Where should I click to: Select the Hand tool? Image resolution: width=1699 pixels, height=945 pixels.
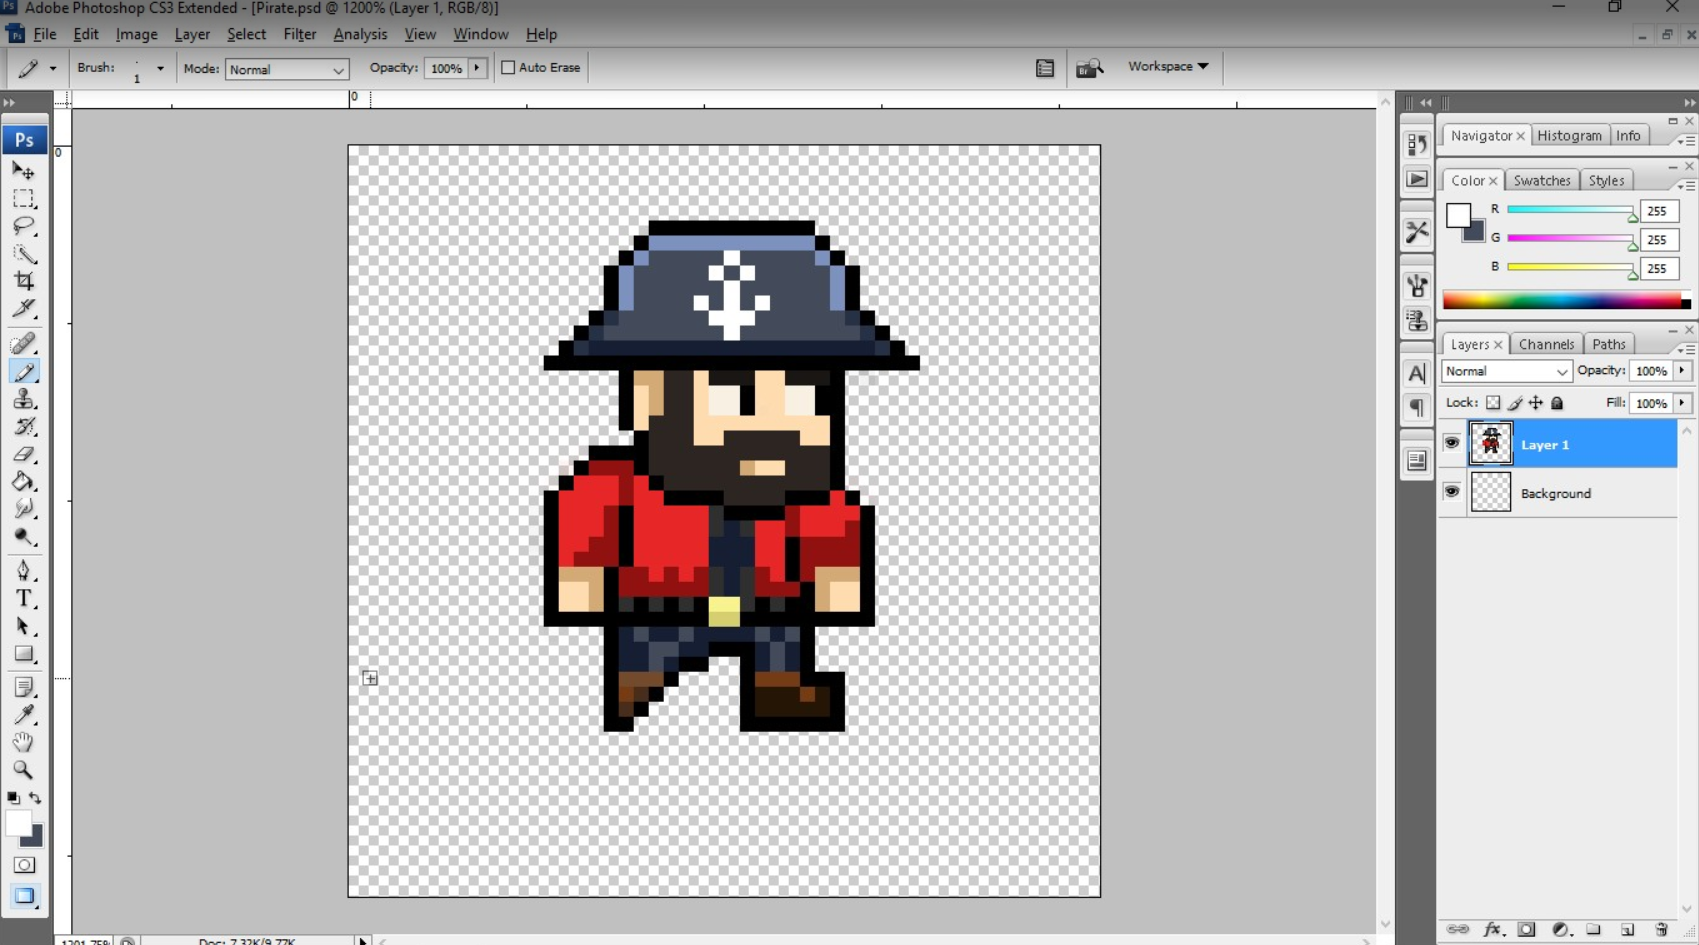tap(24, 742)
